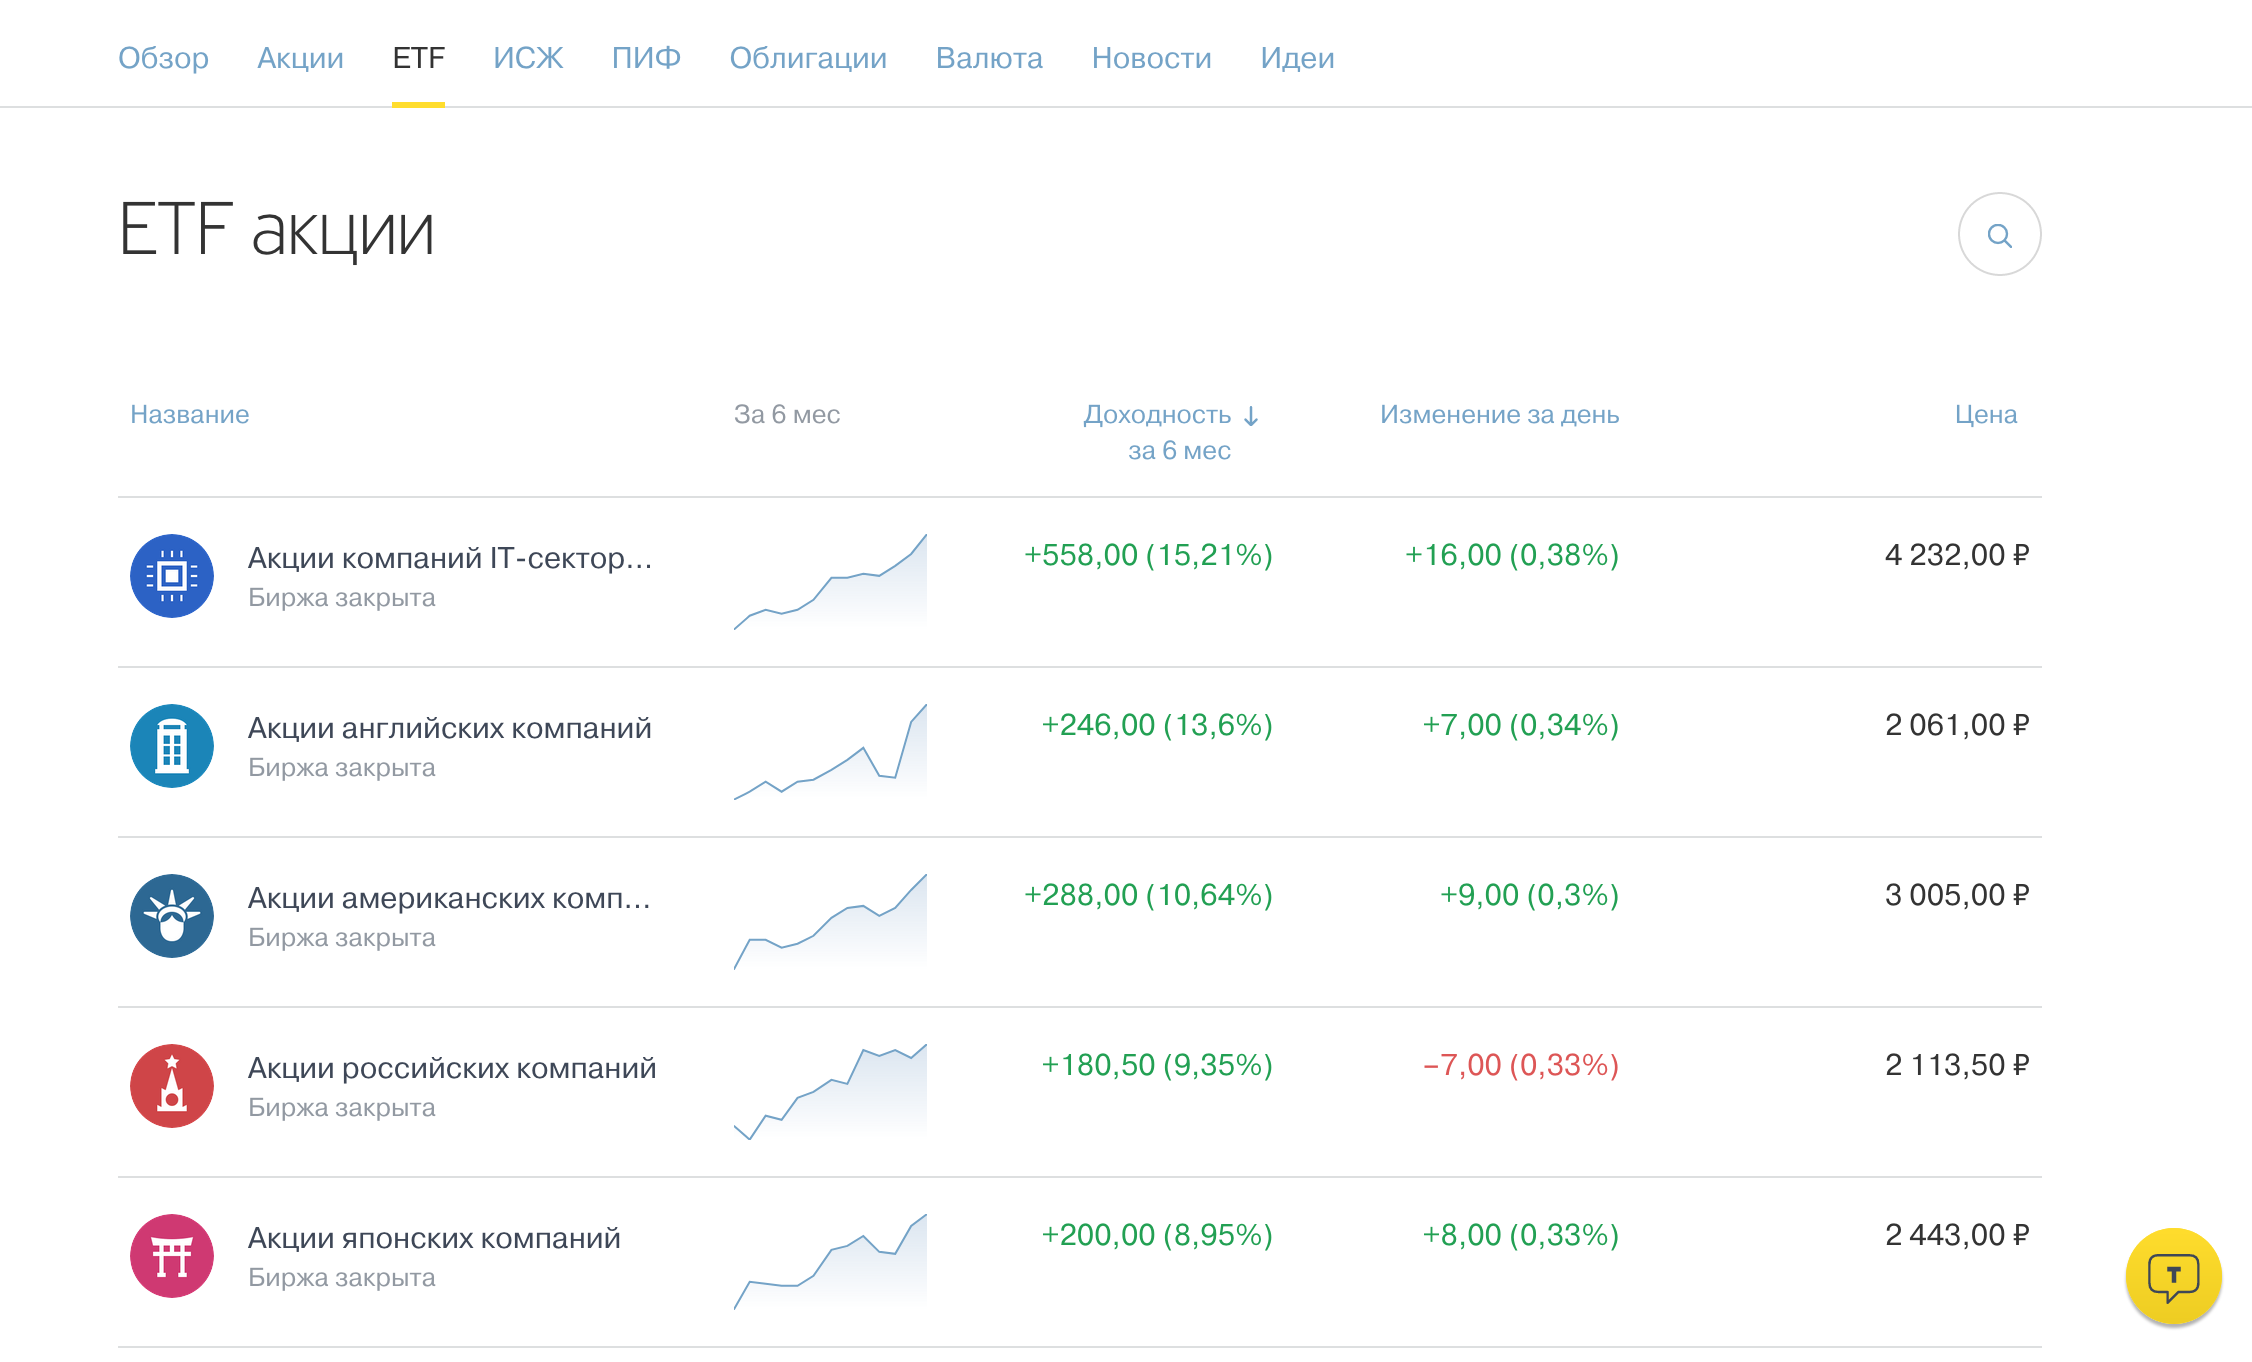Open Акции американских комп… fund

[x=450, y=898]
